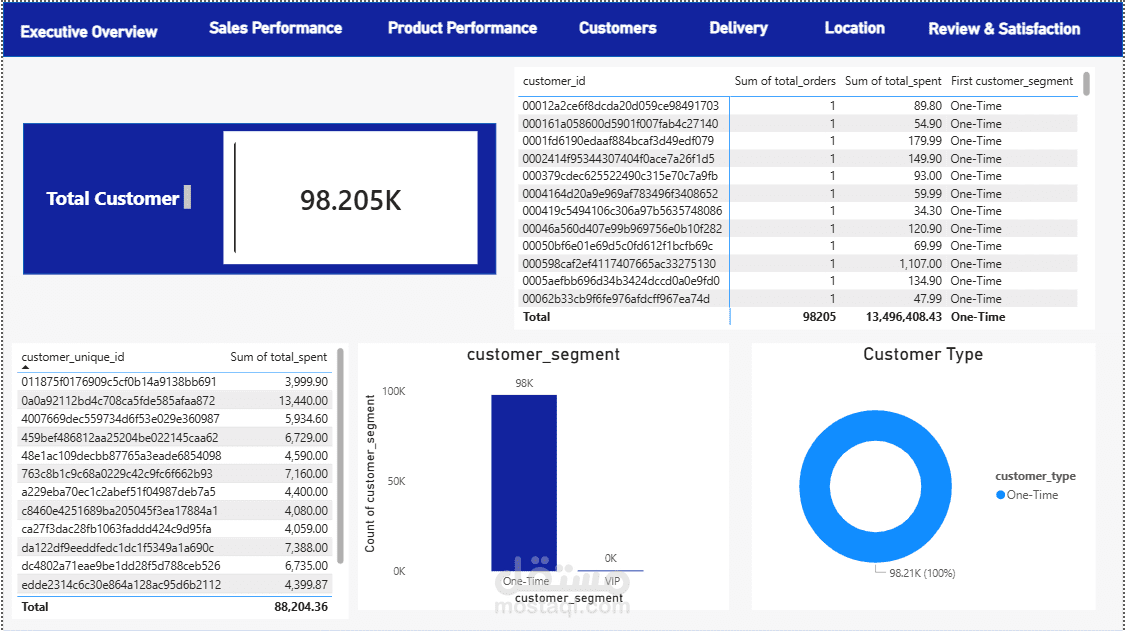Open the Executive Overview page

pos(88,32)
